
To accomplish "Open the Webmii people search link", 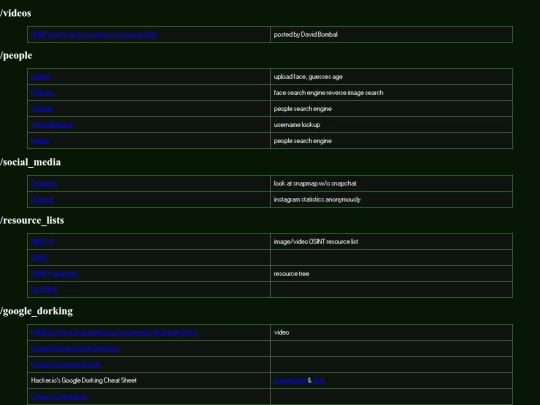I will (x=42, y=109).
